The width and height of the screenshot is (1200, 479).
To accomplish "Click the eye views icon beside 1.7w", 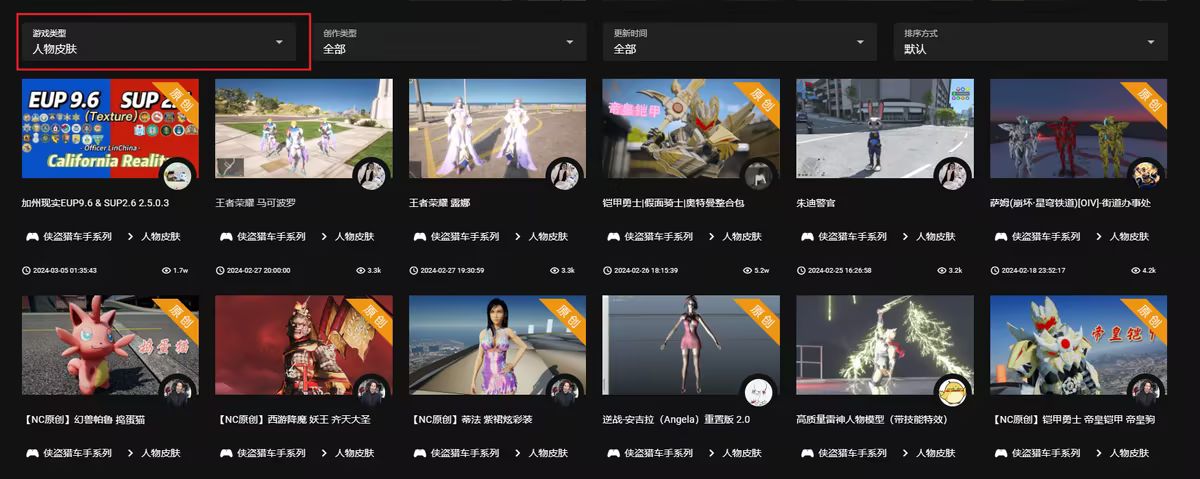I will coord(166,271).
